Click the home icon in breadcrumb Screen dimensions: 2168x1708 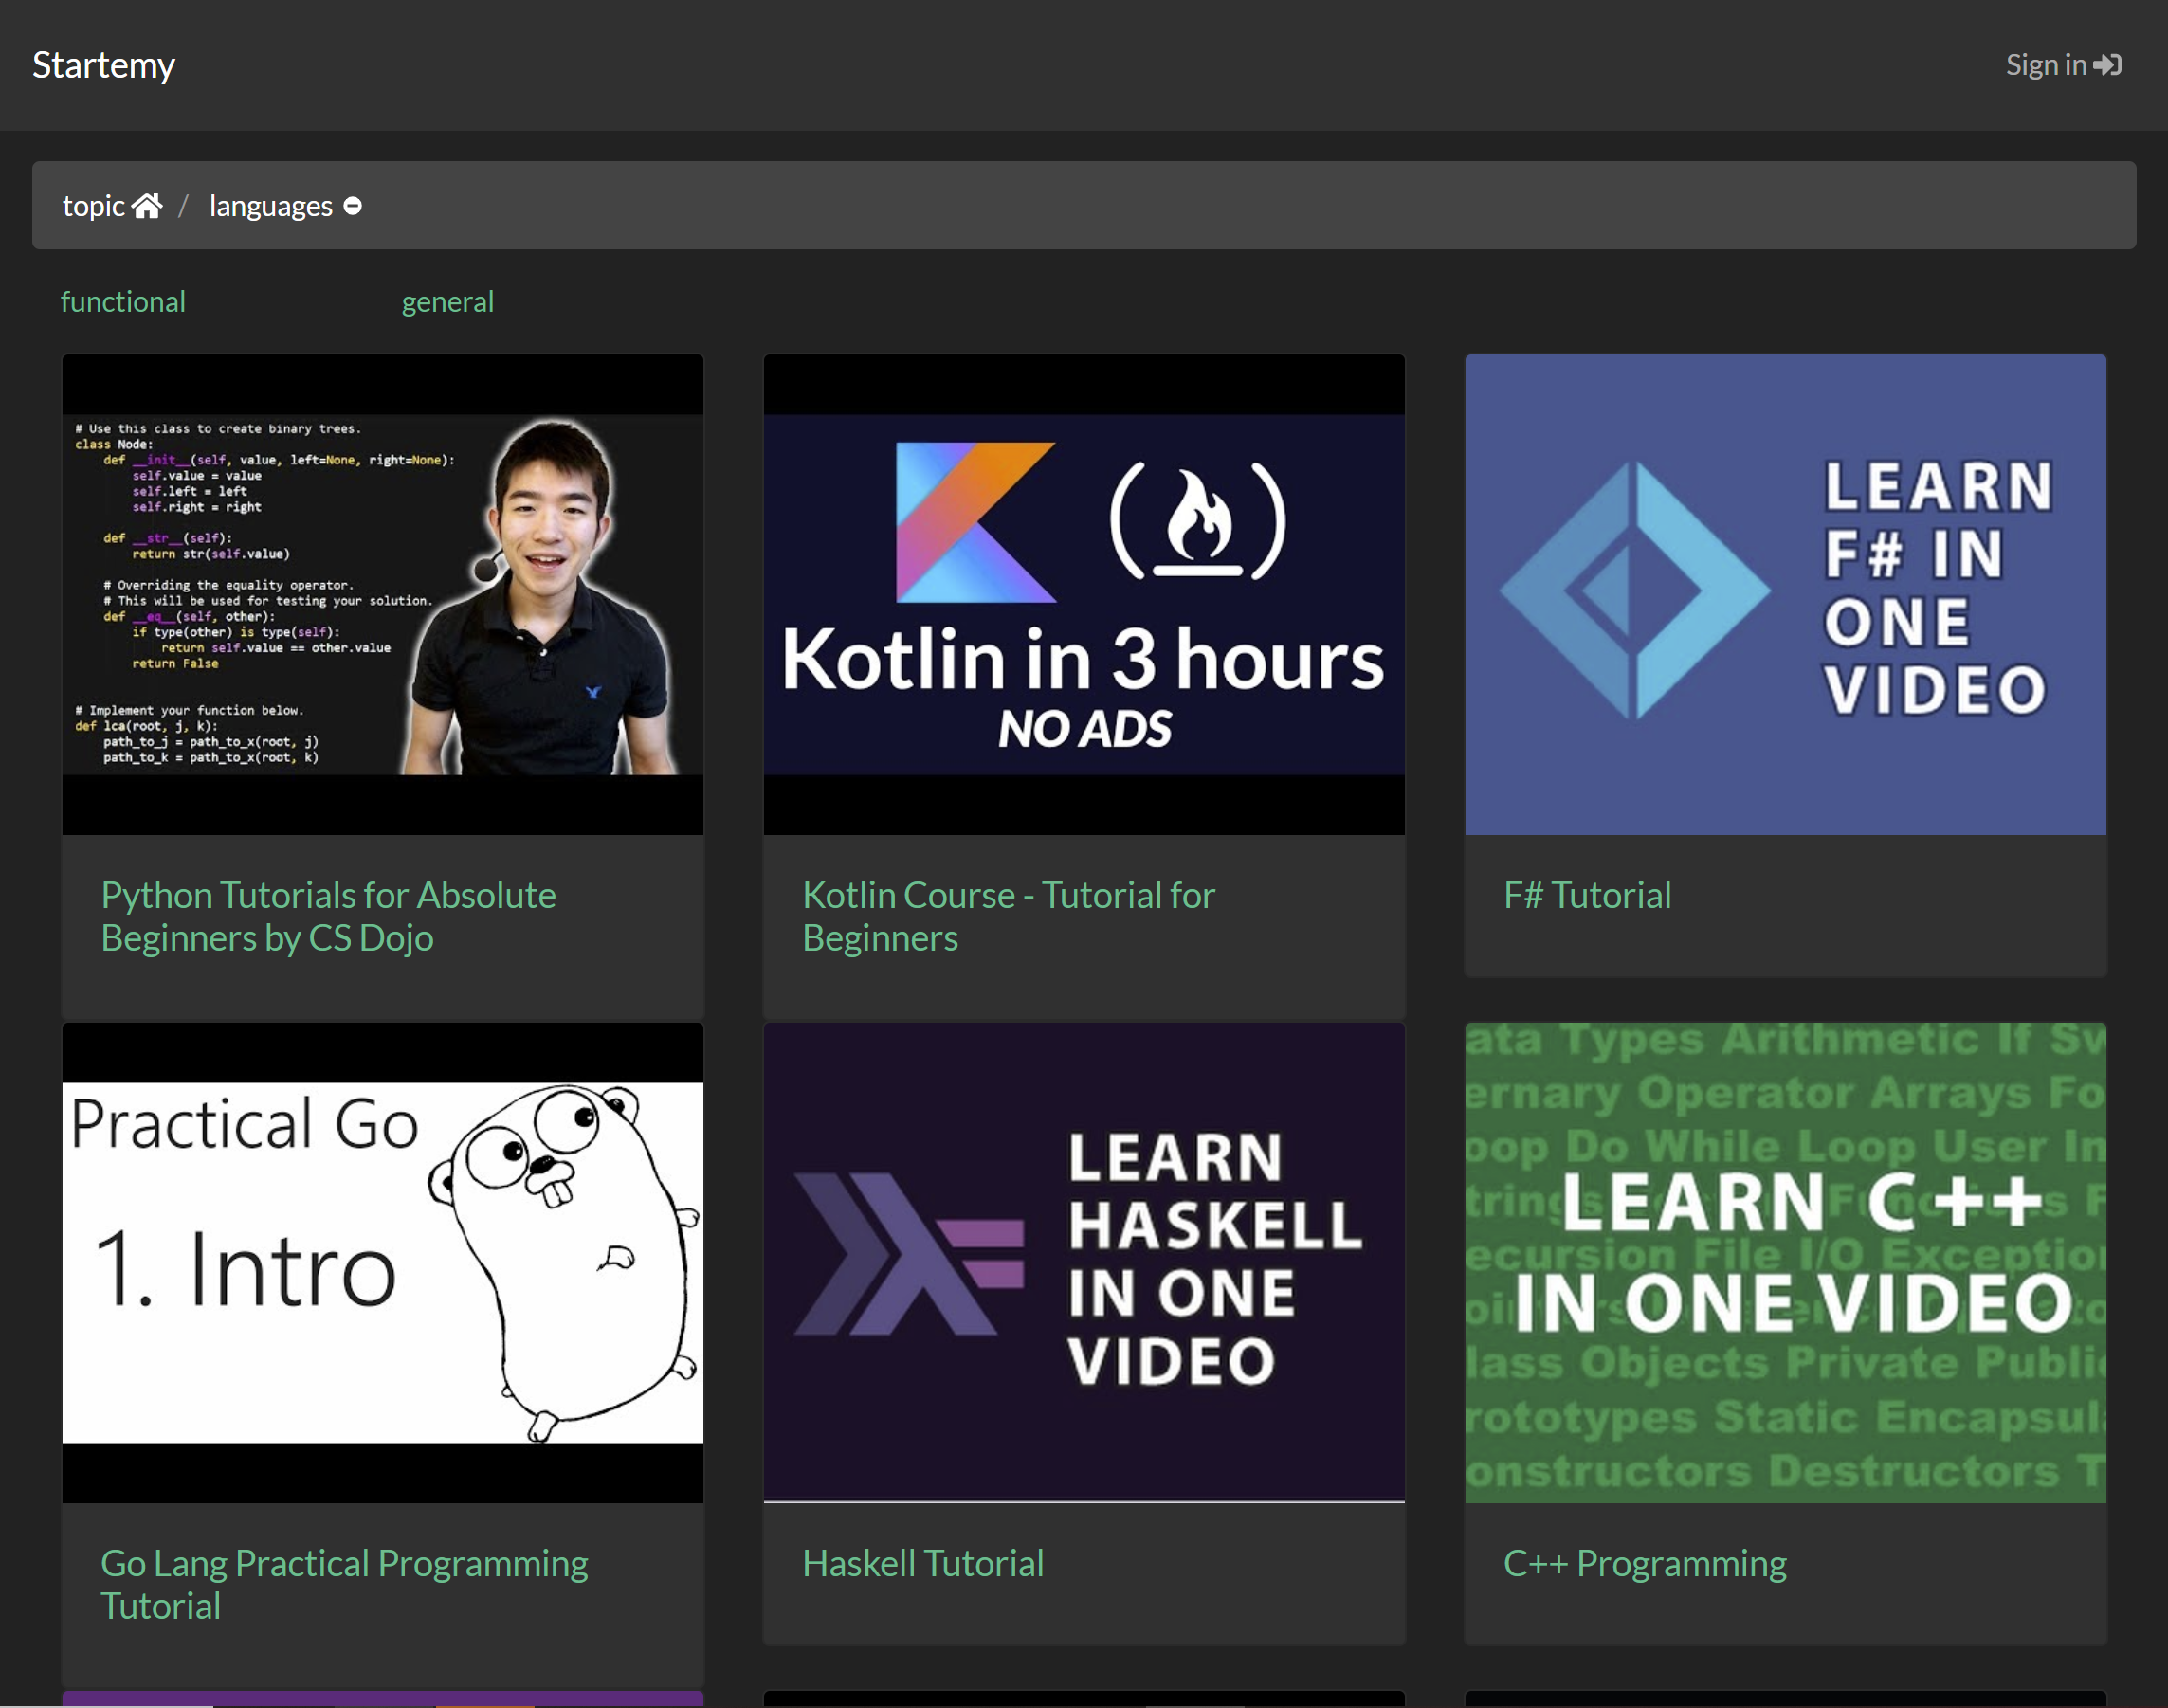tap(147, 206)
